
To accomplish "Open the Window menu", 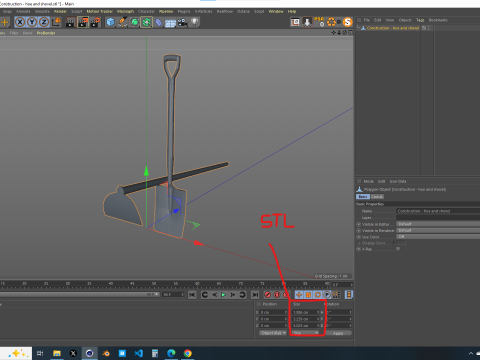I will click(276, 11).
